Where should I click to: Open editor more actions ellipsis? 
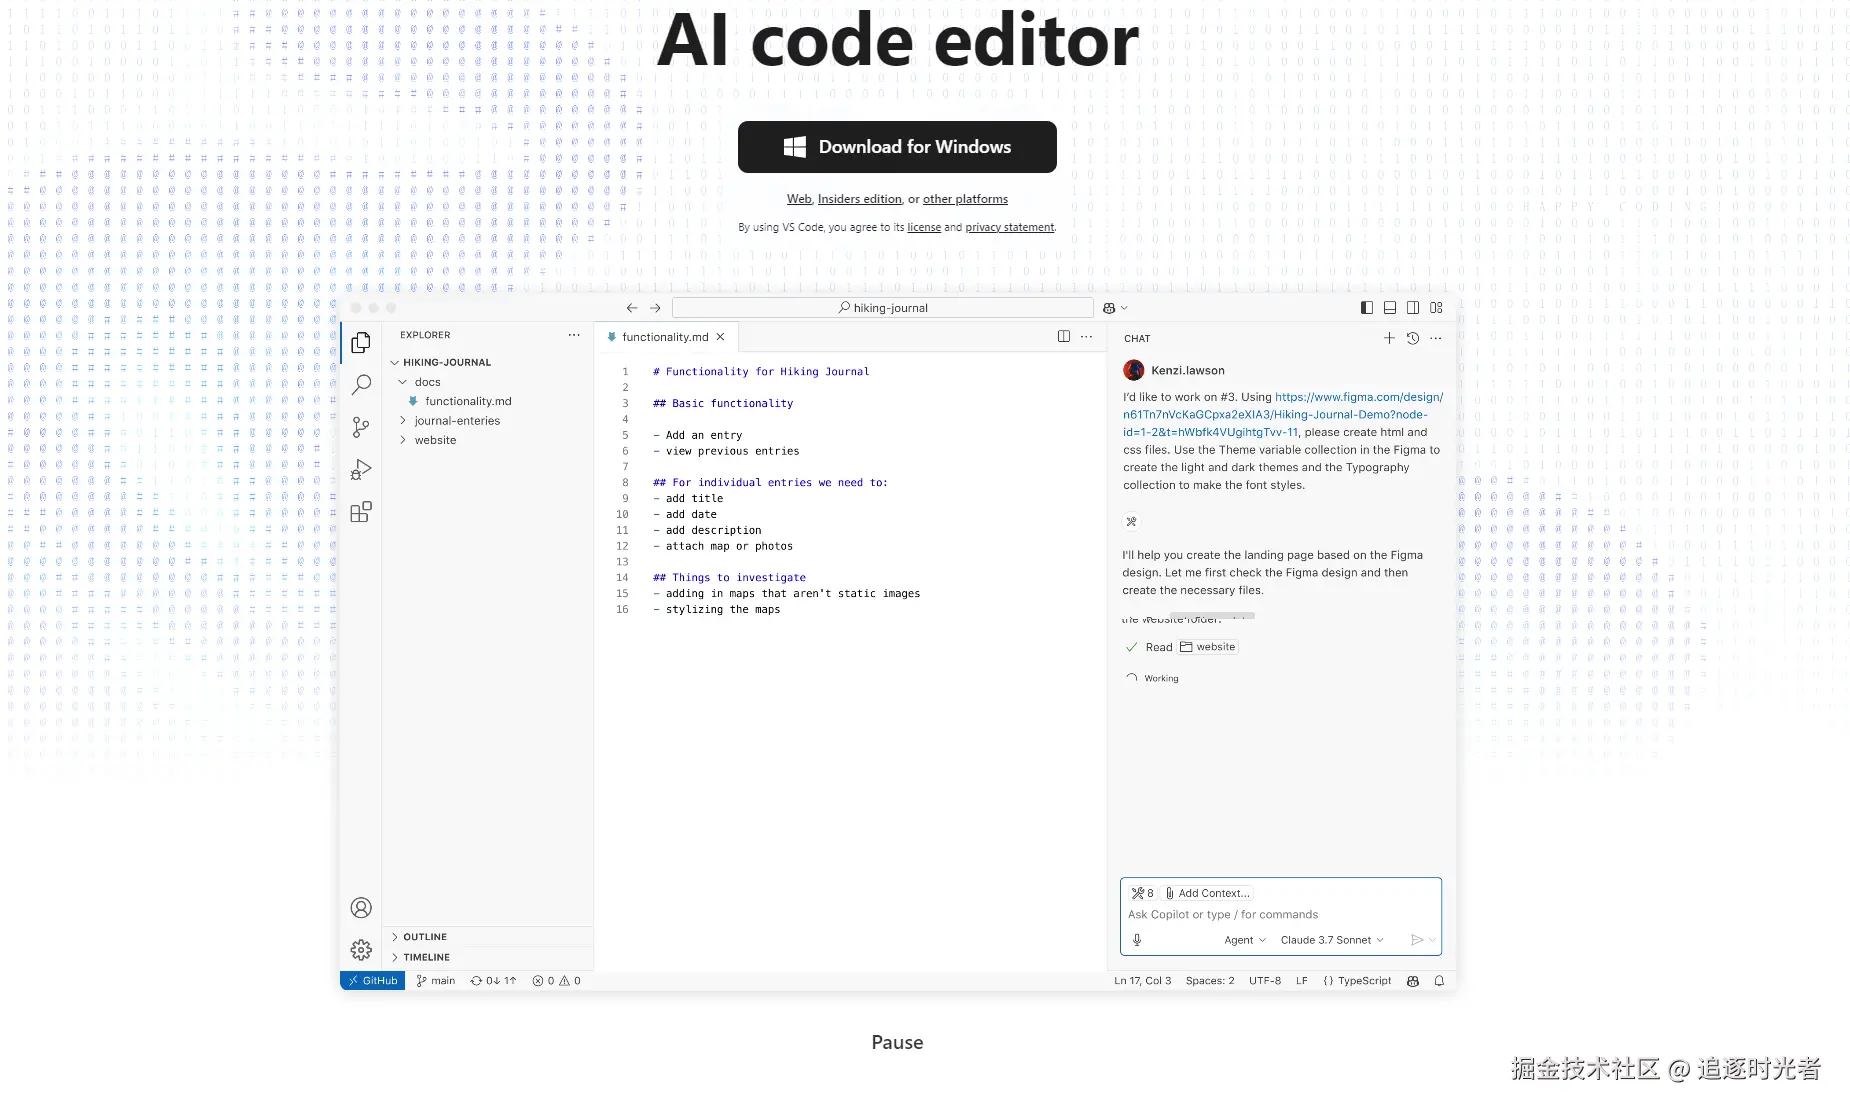[x=1087, y=337]
